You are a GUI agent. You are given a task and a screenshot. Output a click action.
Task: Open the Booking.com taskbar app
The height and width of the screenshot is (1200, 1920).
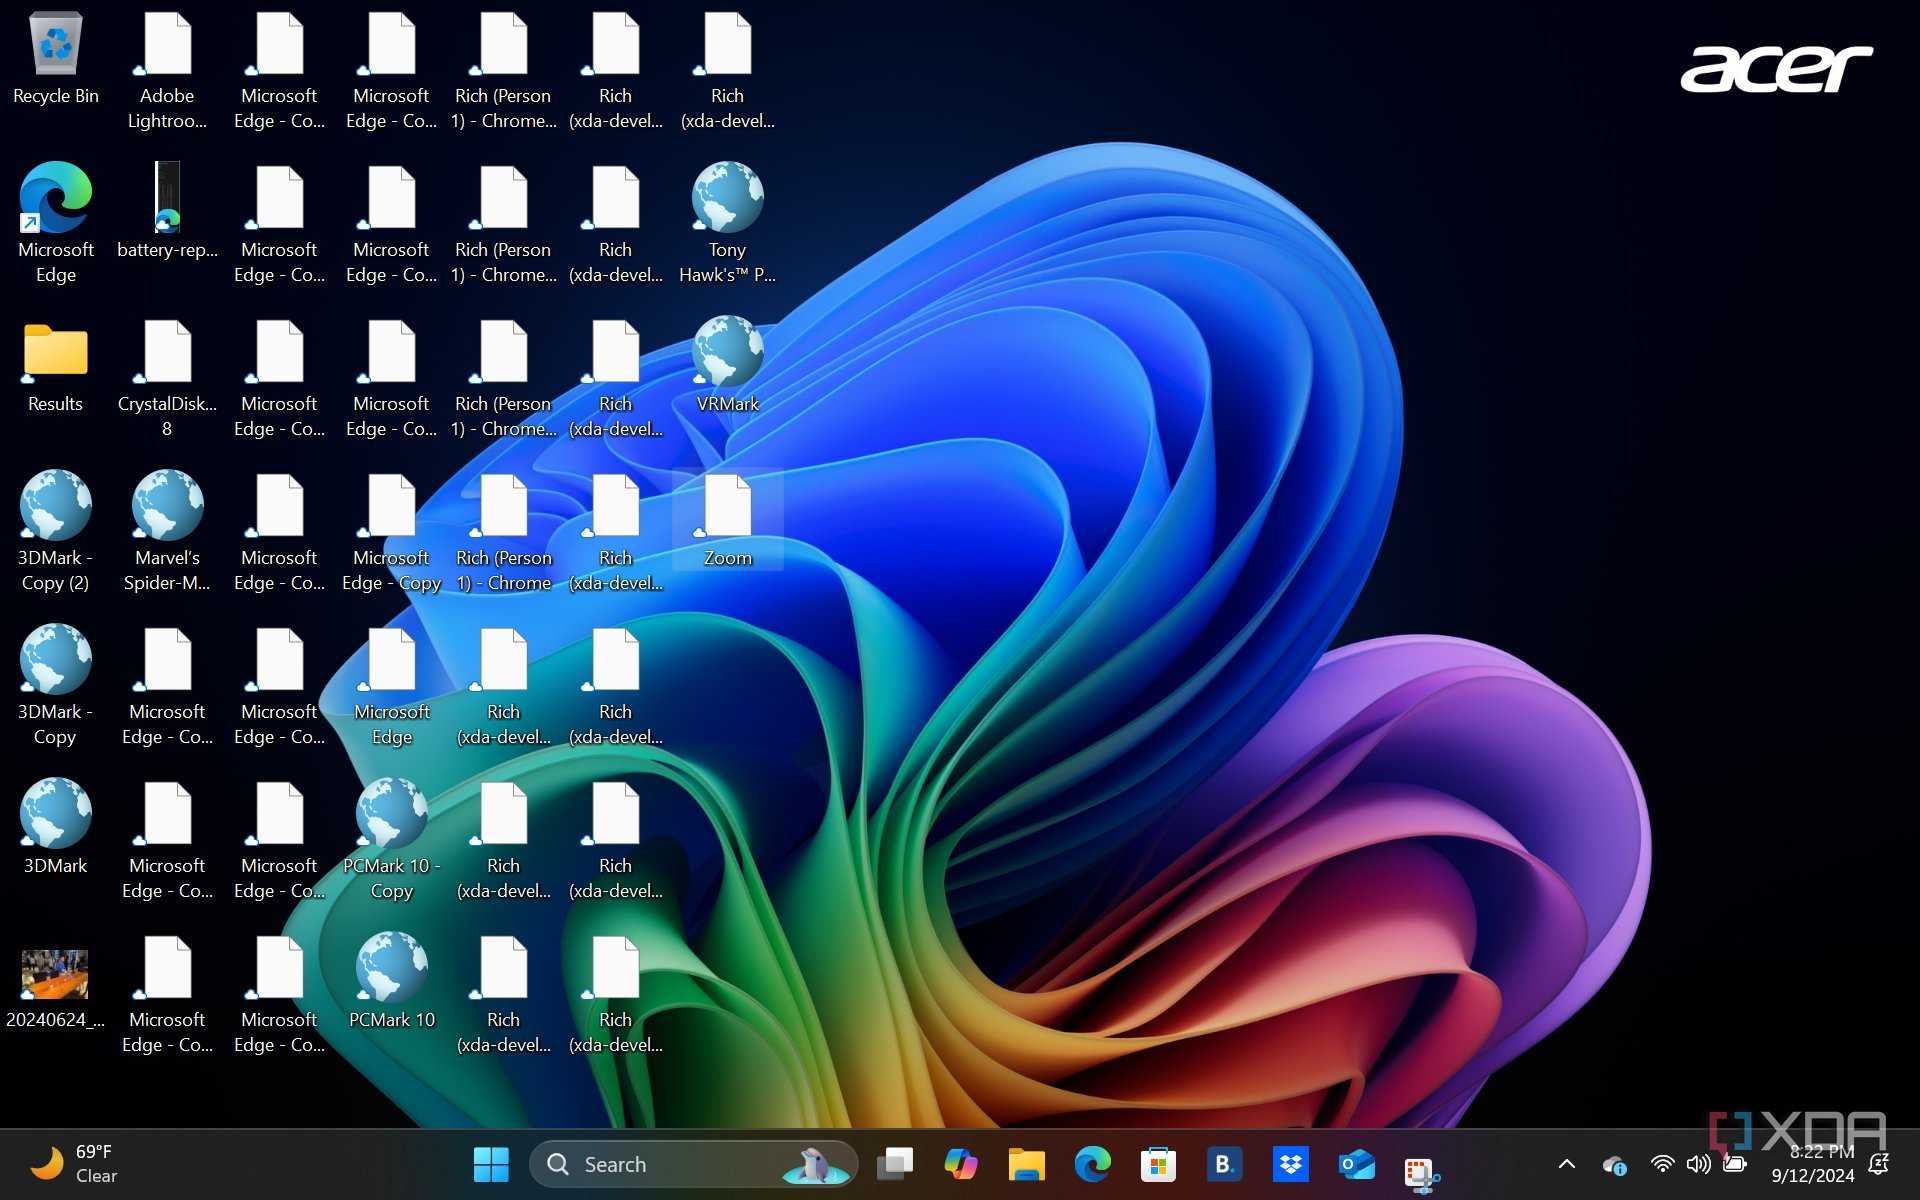[x=1225, y=1164]
